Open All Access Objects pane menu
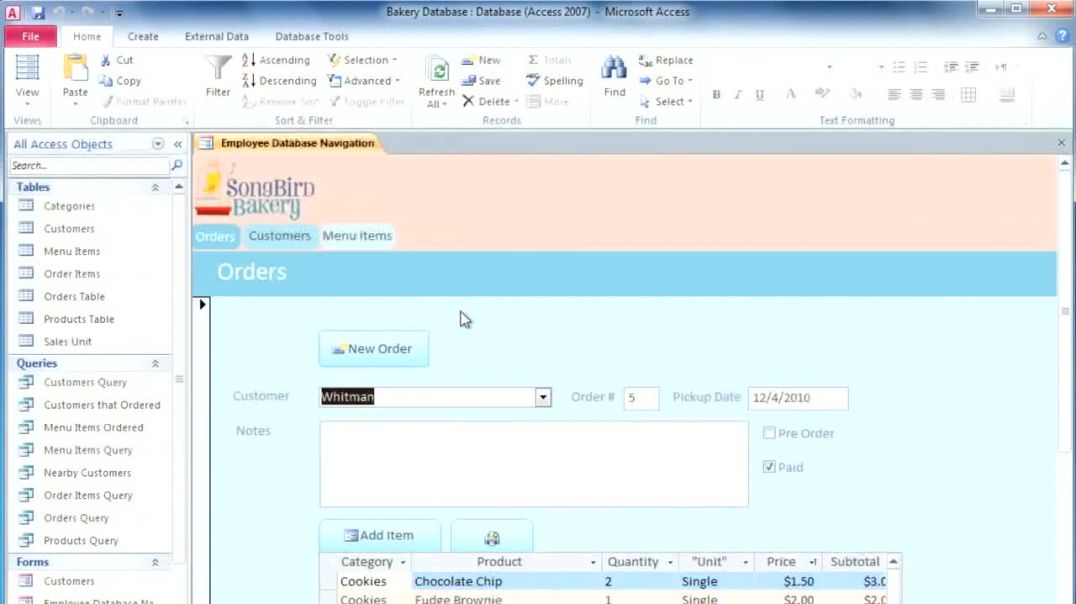The height and width of the screenshot is (604, 1076). click(x=158, y=144)
